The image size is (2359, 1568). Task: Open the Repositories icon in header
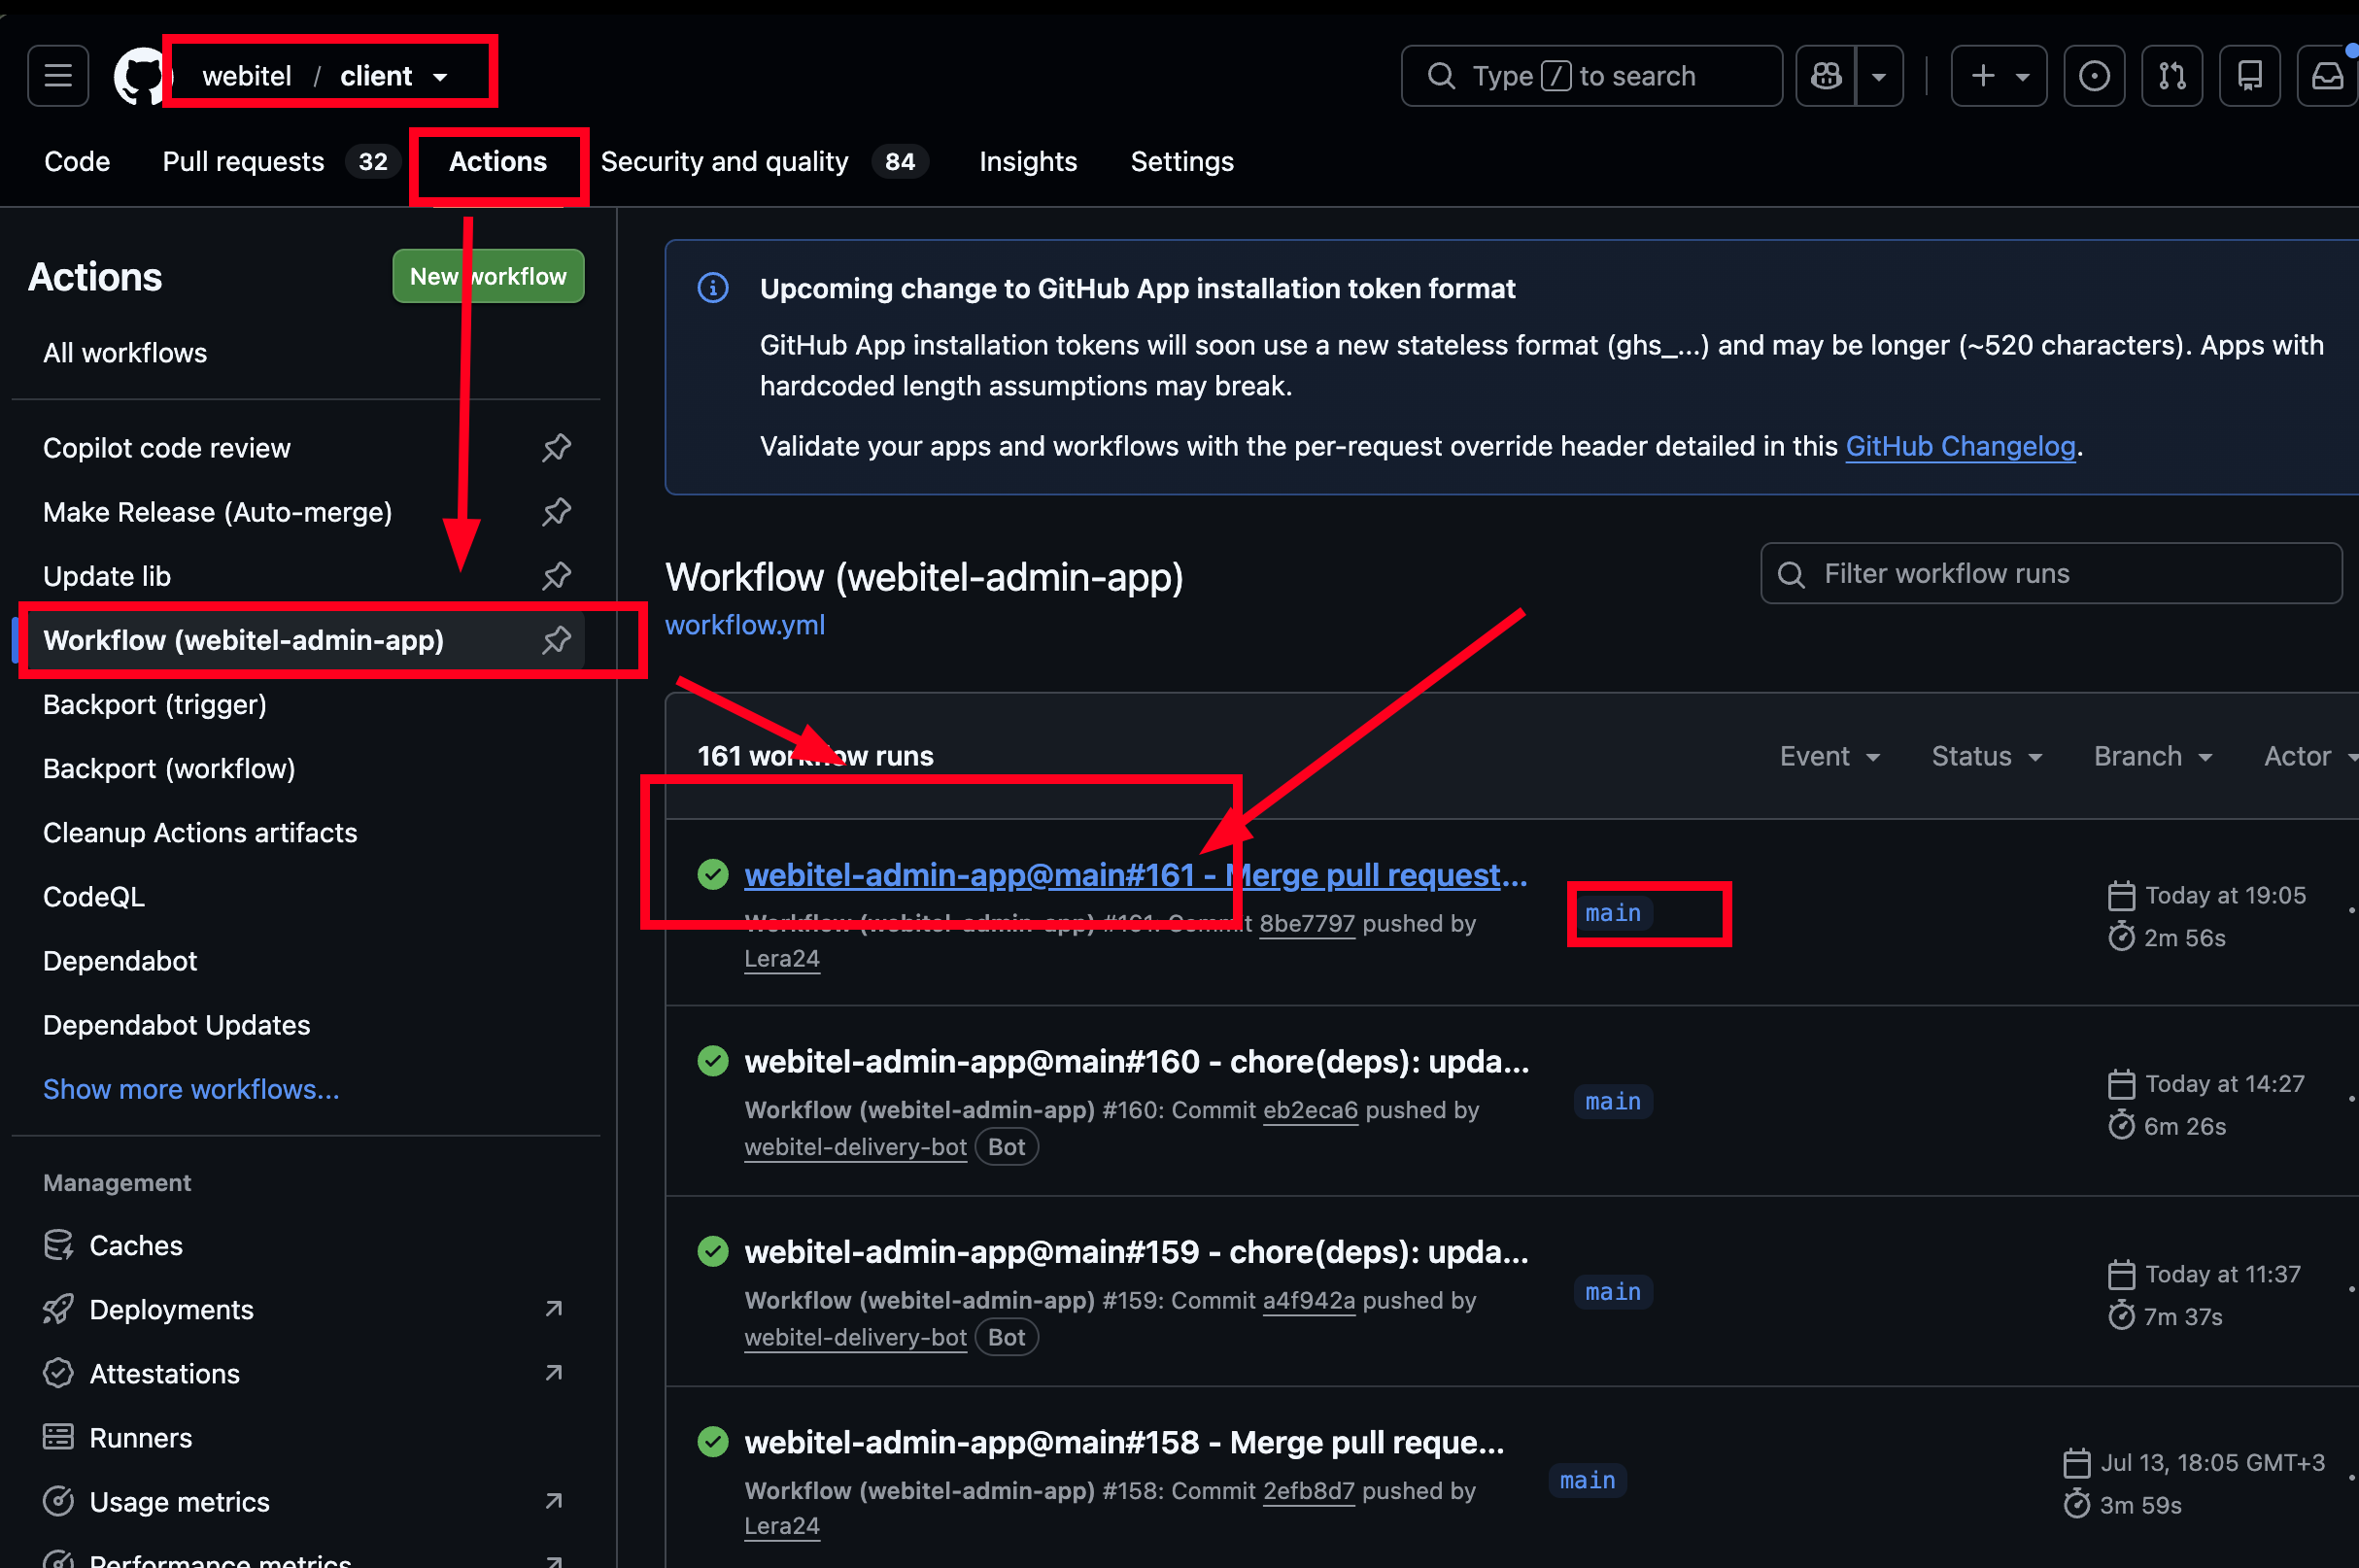point(2250,76)
